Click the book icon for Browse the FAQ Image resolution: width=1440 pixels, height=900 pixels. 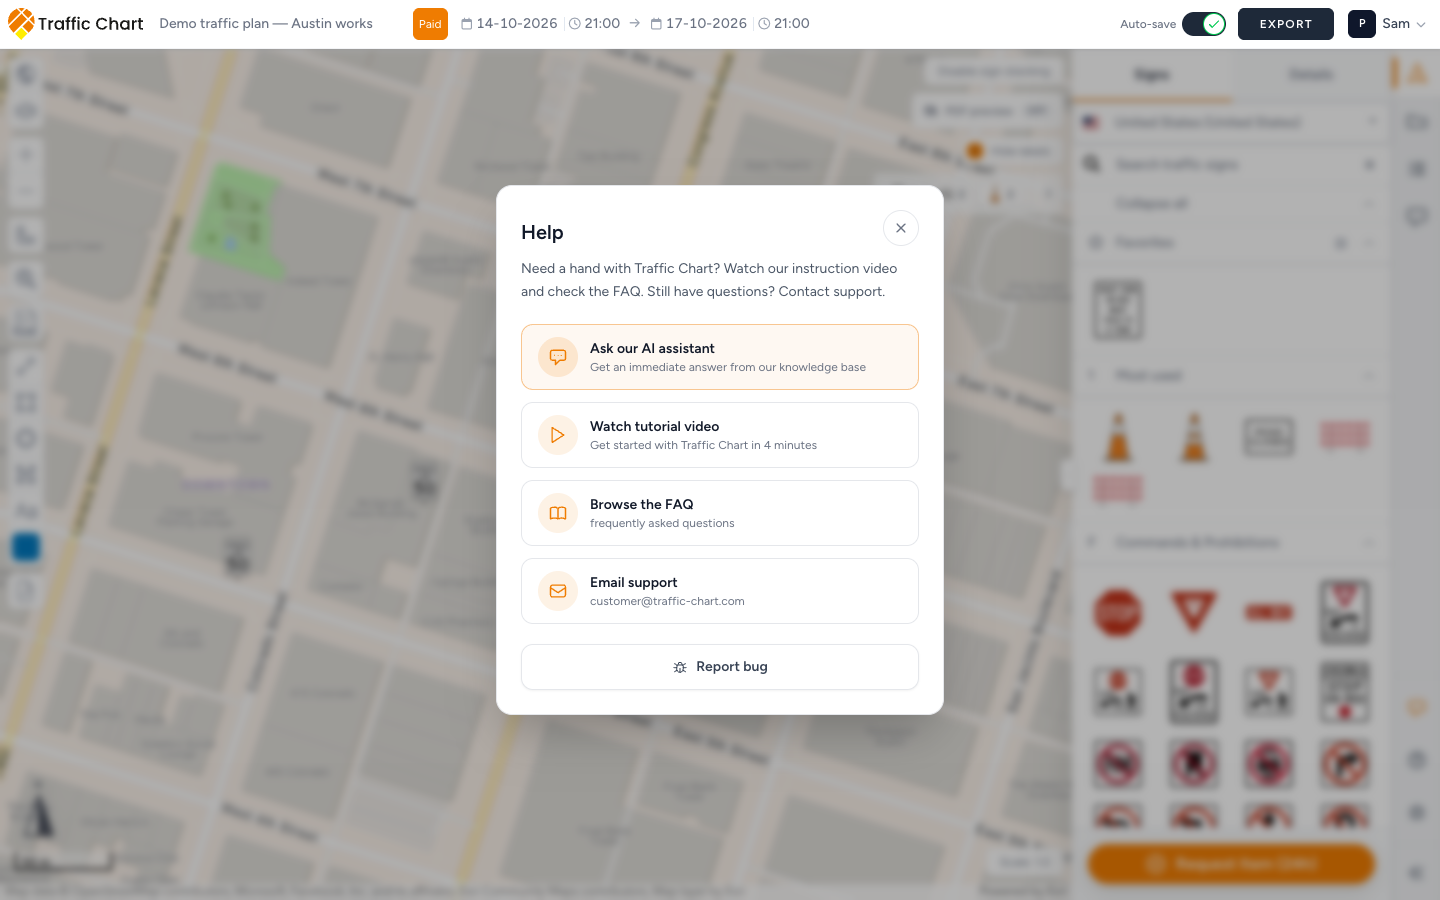558,513
